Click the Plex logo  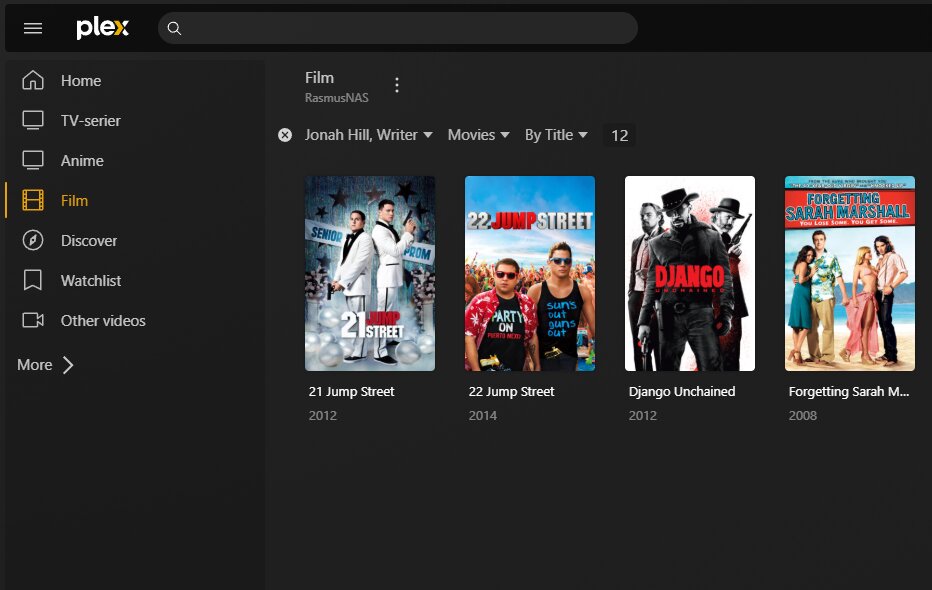tap(102, 27)
